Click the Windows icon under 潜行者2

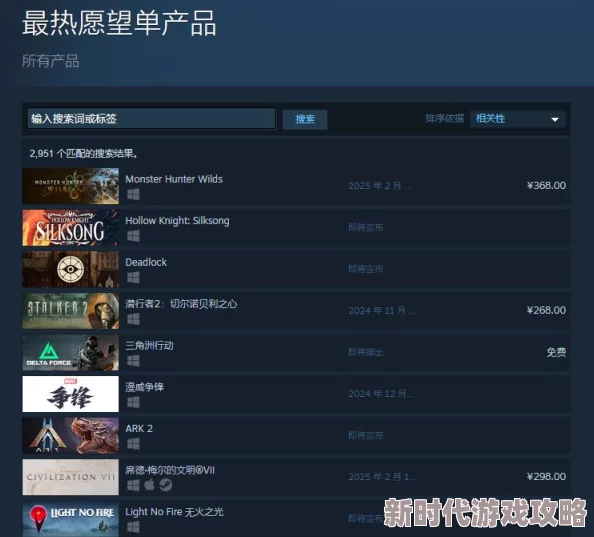[133, 319]
